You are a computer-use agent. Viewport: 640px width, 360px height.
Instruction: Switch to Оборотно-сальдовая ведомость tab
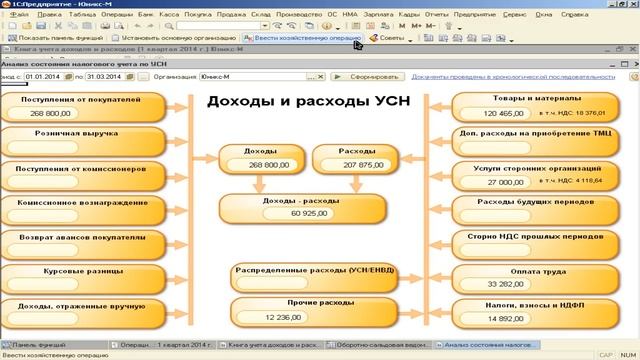[379, 345]
